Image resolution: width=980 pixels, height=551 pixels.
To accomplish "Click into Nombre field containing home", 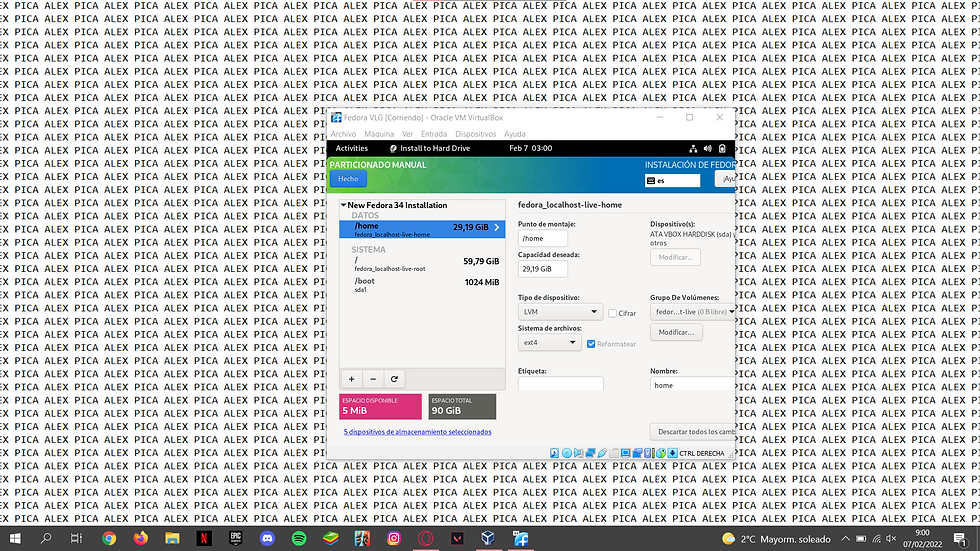I will point(692,384).
